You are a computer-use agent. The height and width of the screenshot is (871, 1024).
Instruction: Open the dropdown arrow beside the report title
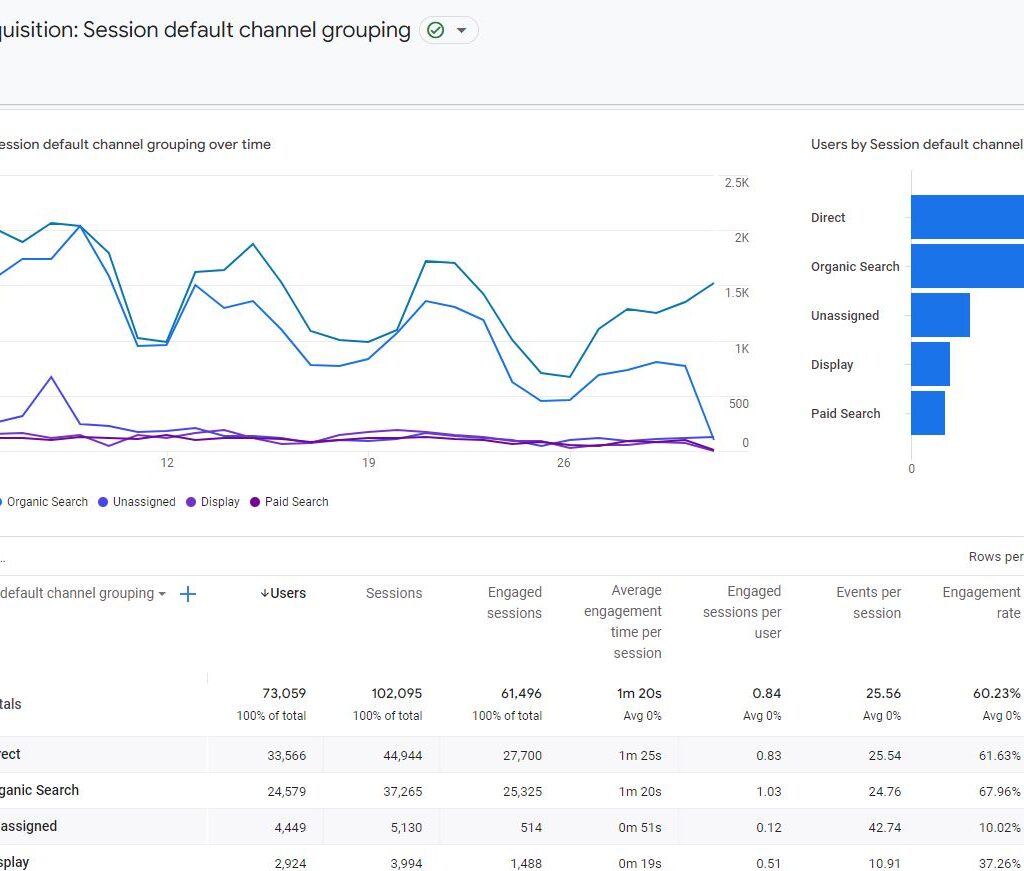click(x=461, y=31)
